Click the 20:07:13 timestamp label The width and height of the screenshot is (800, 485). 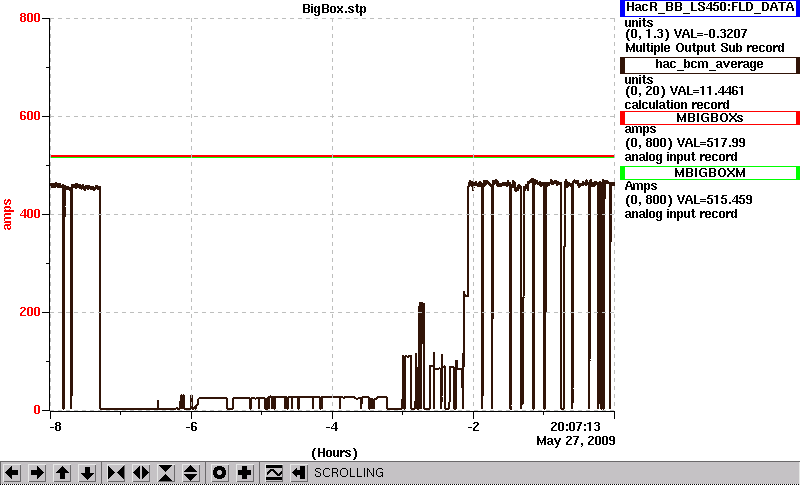point(576,426)
